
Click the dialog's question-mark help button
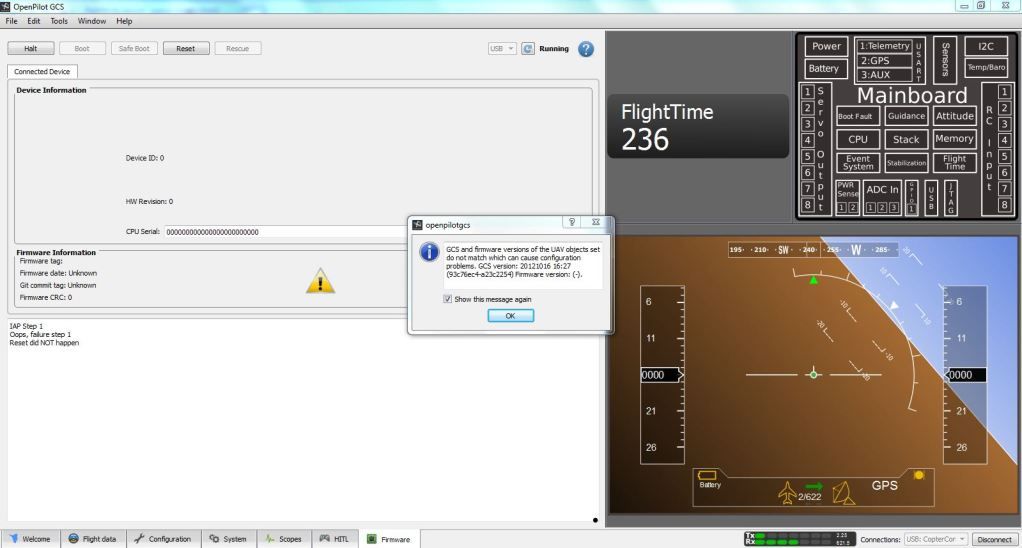tap(572, 222)
